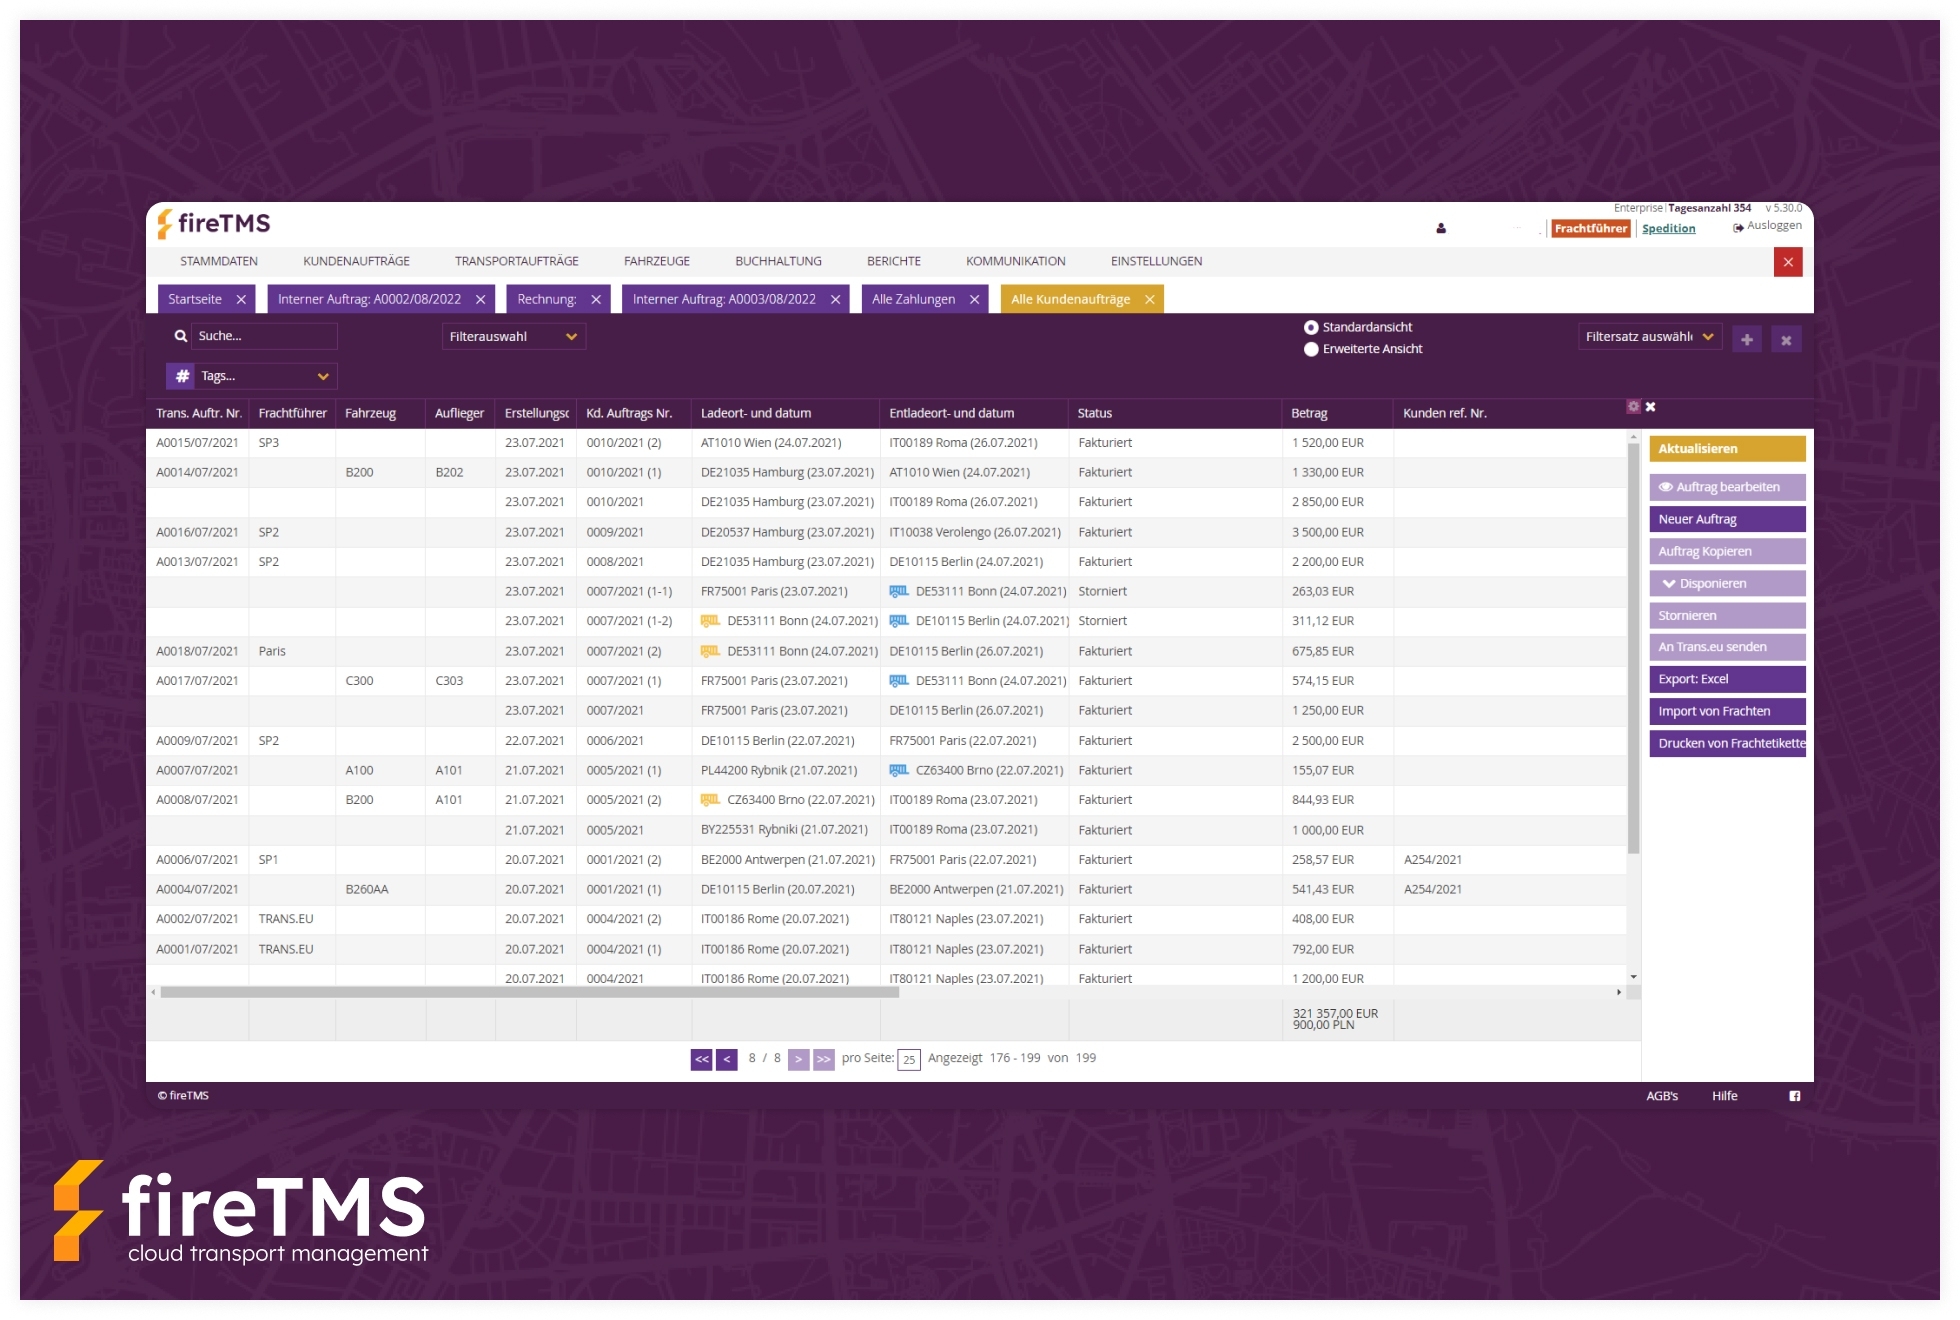The image size is (1960, 1320).
Task: Click the user profile icon
Action: tap(1441, 229)
